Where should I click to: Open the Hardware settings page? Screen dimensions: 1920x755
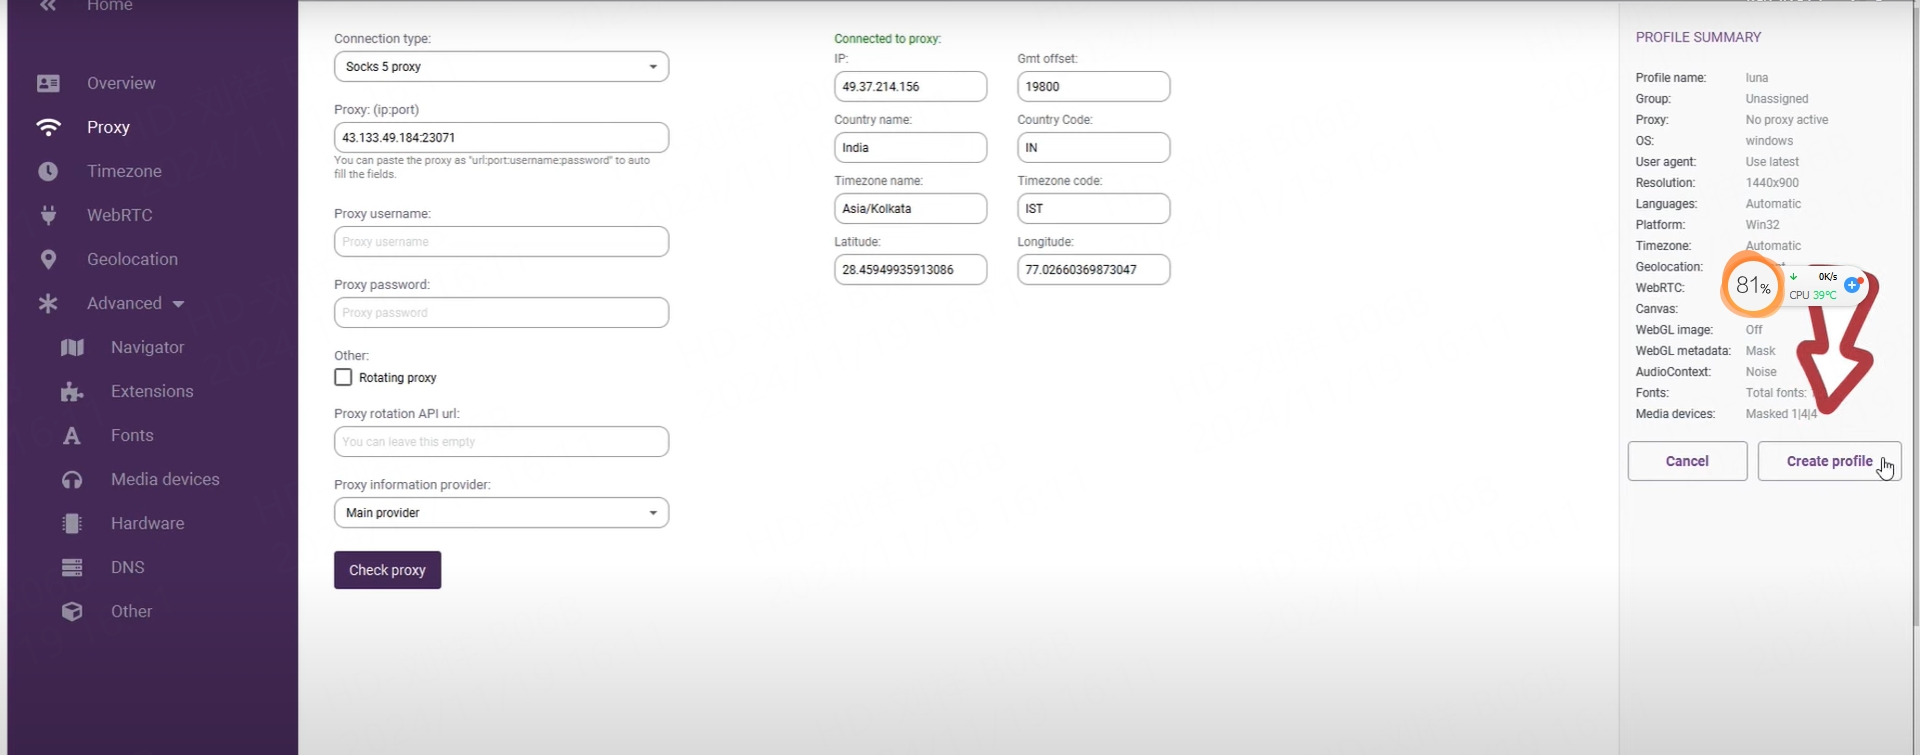tap(147, 523)
